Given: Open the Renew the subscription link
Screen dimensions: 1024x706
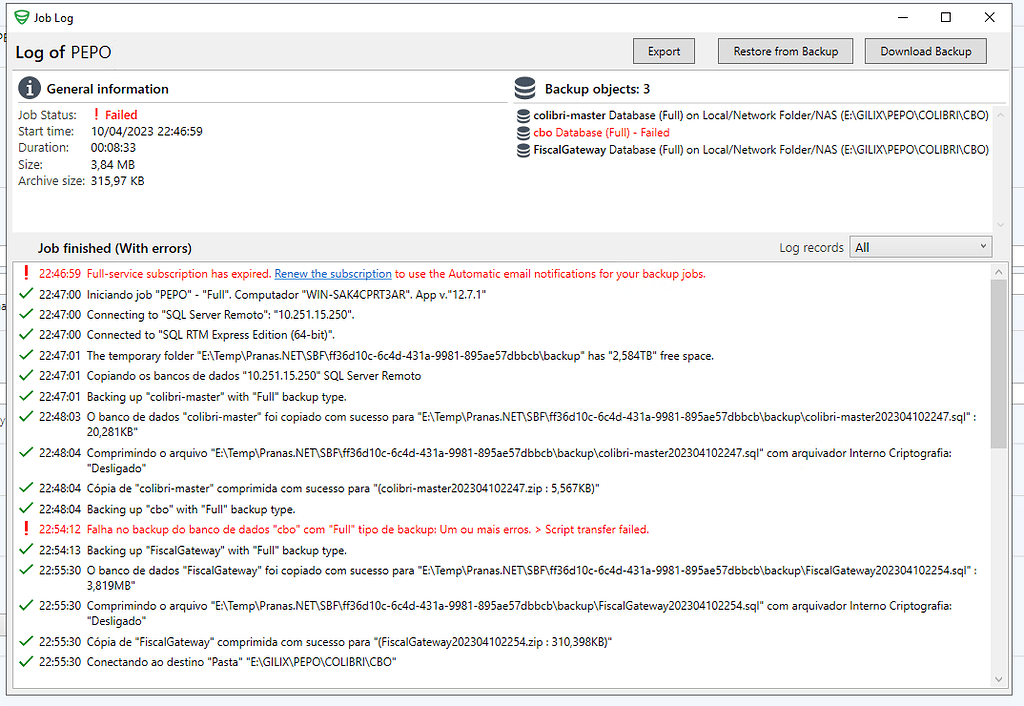Looking at the screenshot, I should pos(333,273).
